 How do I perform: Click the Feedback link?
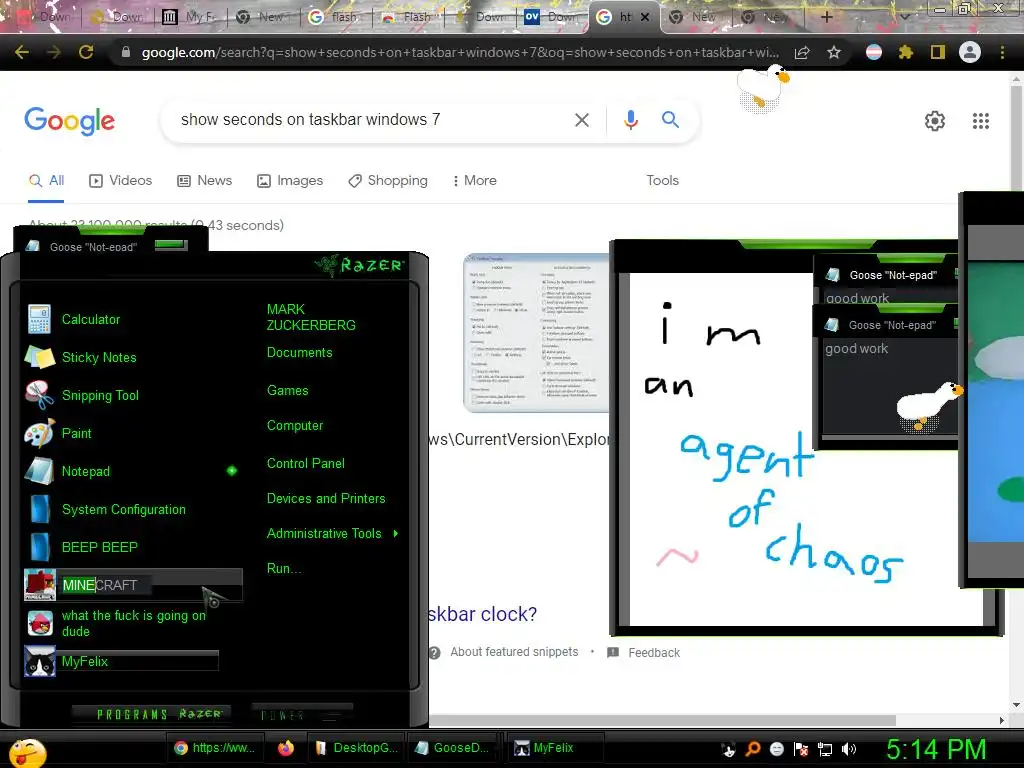[644, 652]
